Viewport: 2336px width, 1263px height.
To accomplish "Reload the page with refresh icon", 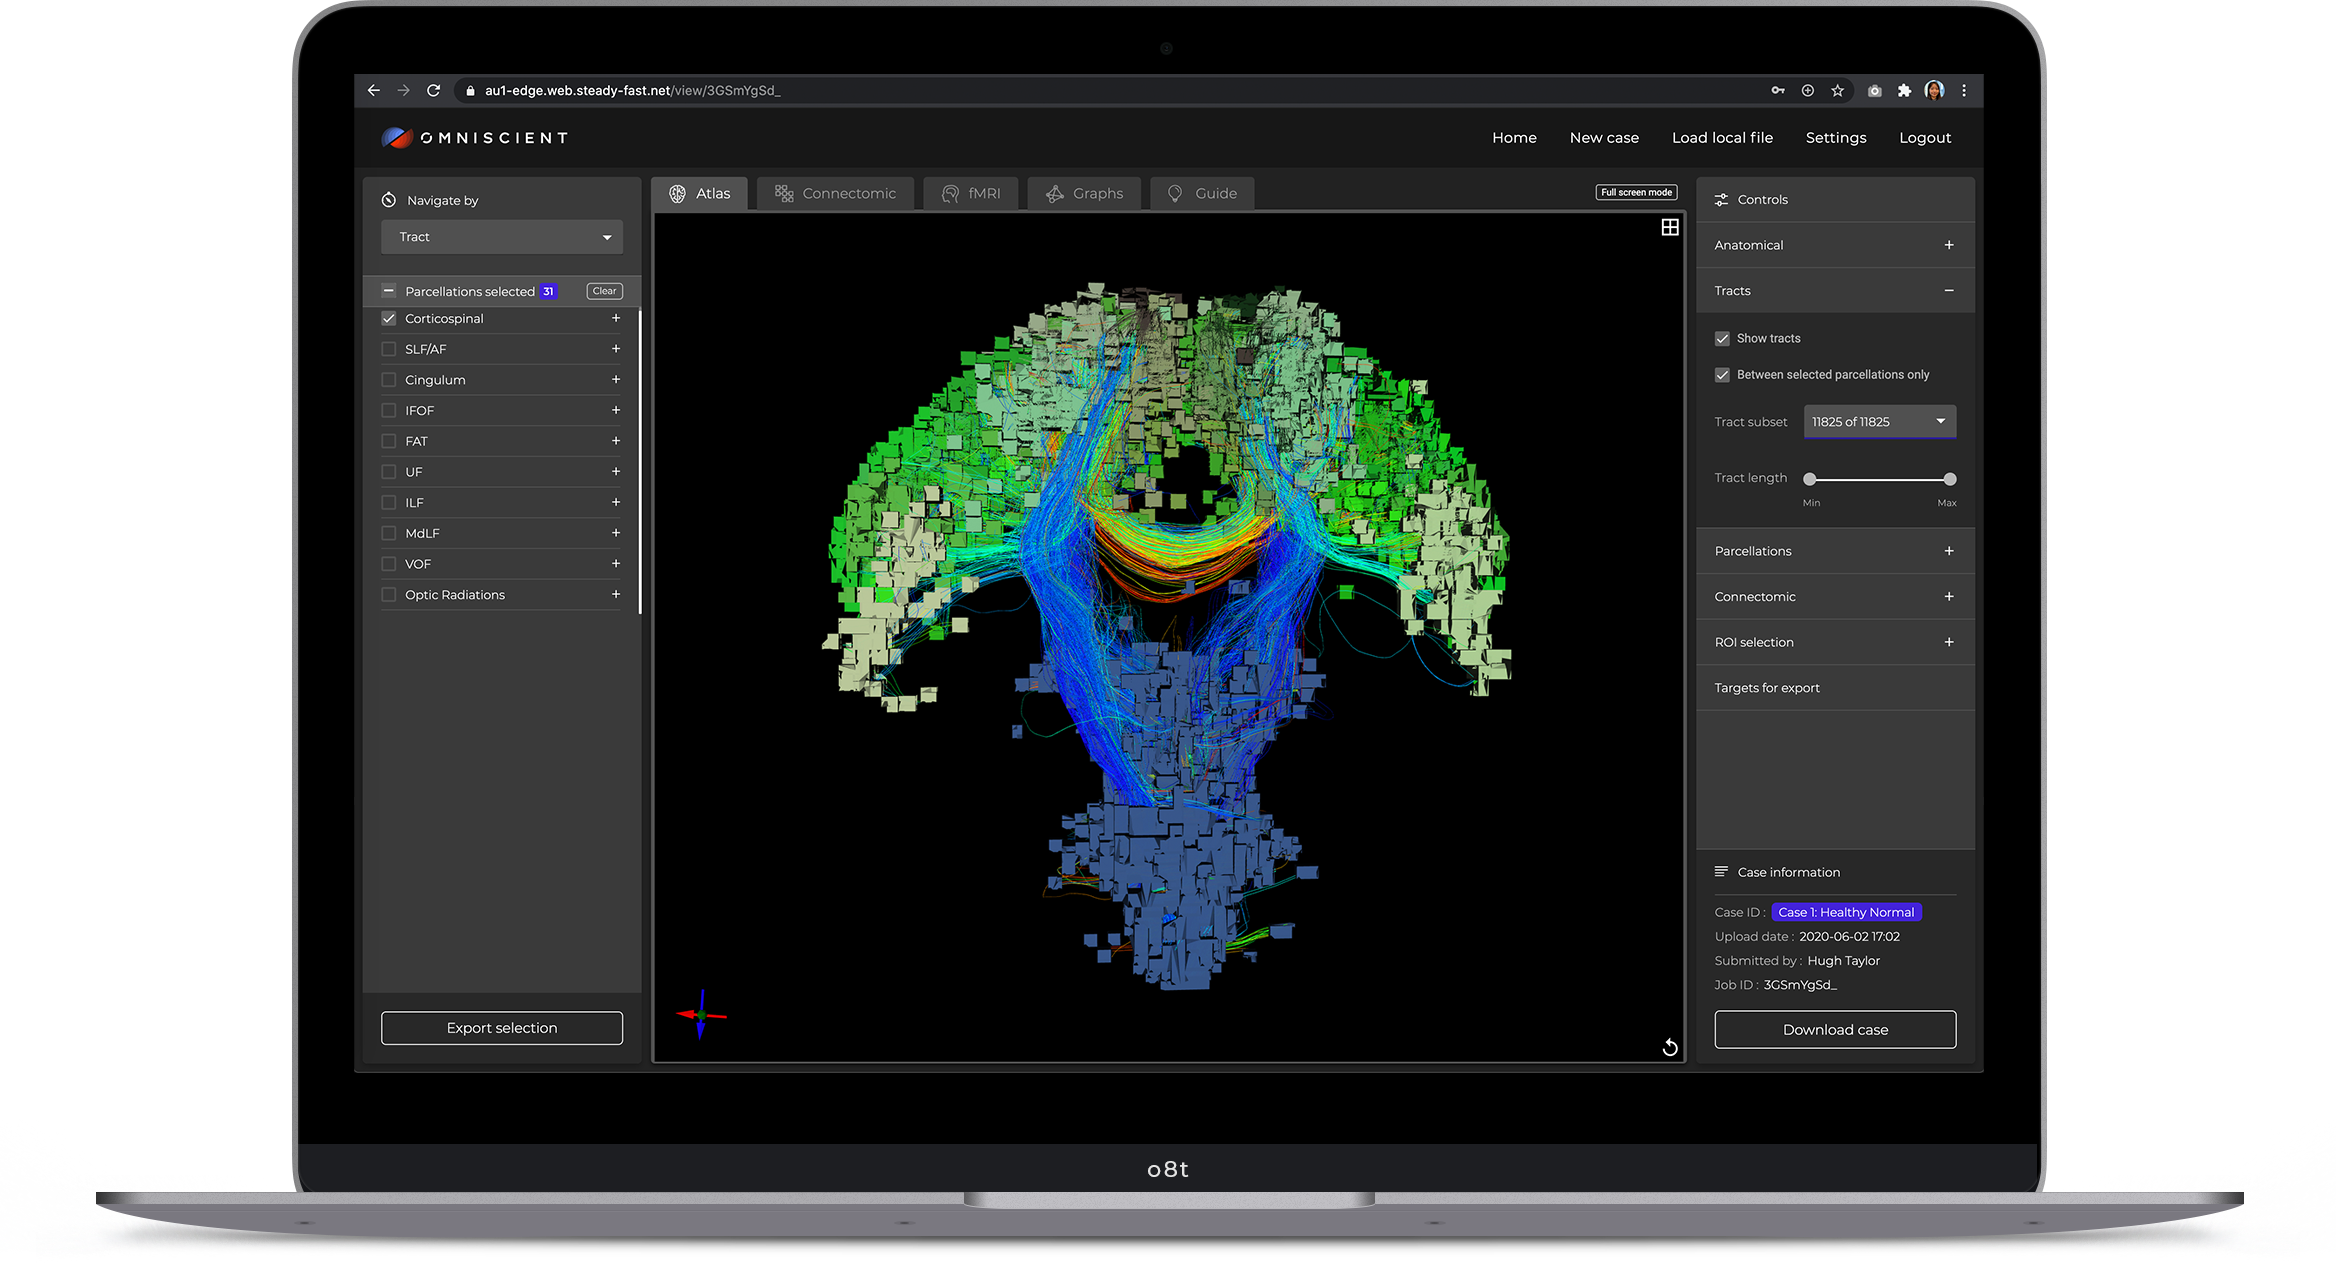I will 434,90.
